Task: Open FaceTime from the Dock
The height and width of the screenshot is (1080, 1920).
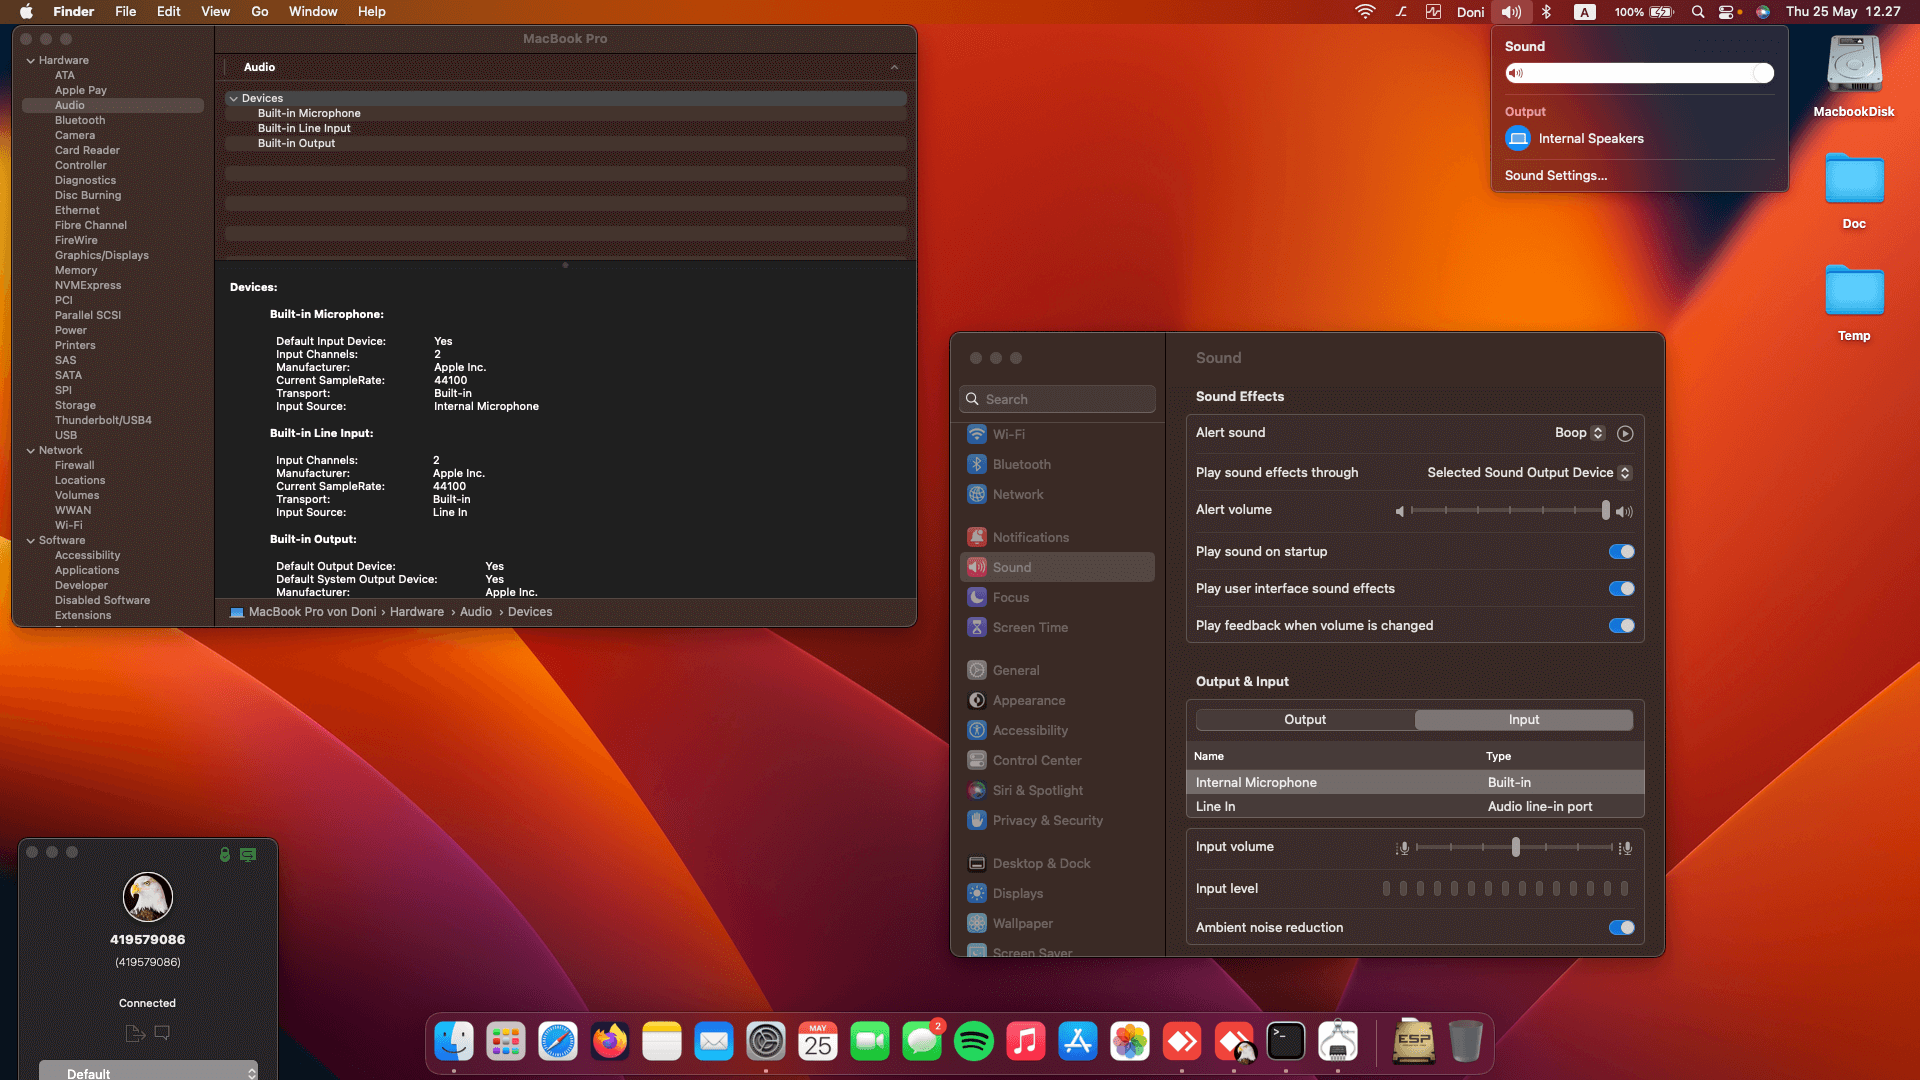Action: [x=869, y=1042]
